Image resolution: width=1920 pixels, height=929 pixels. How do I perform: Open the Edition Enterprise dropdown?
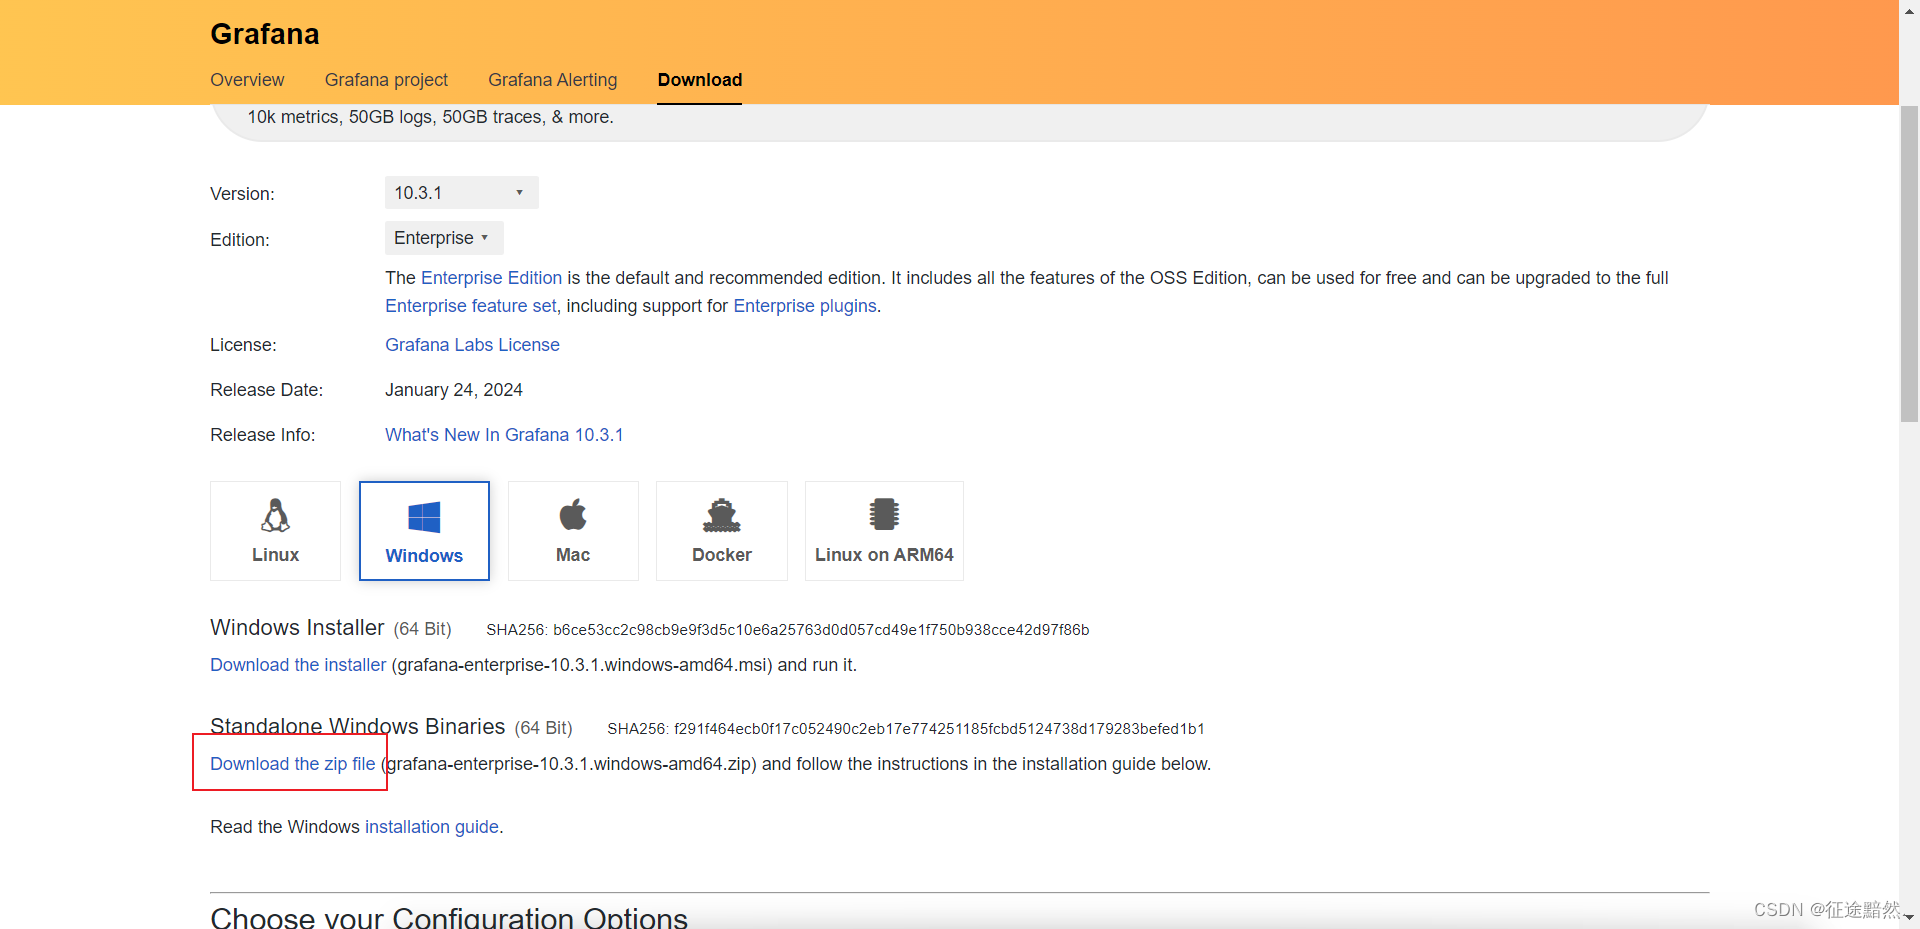tap(444, 238)
